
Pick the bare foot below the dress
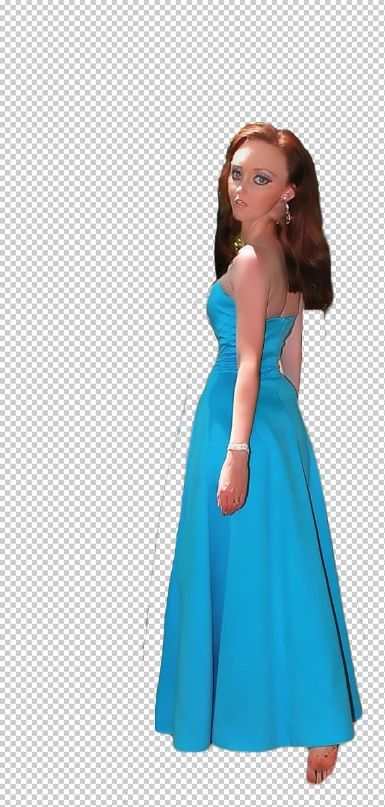322,764
